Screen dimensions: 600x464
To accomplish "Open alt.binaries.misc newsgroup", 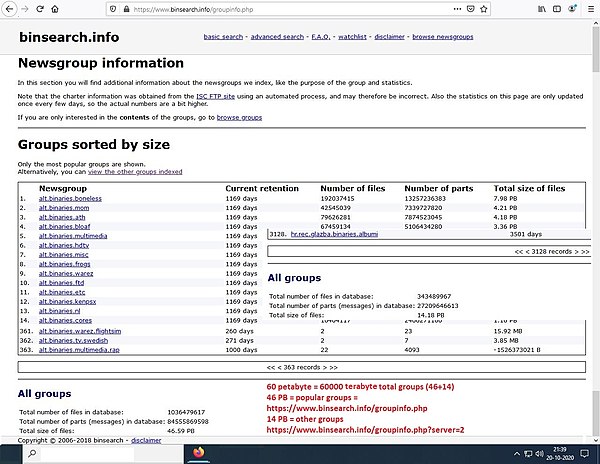I will (64, 255).
